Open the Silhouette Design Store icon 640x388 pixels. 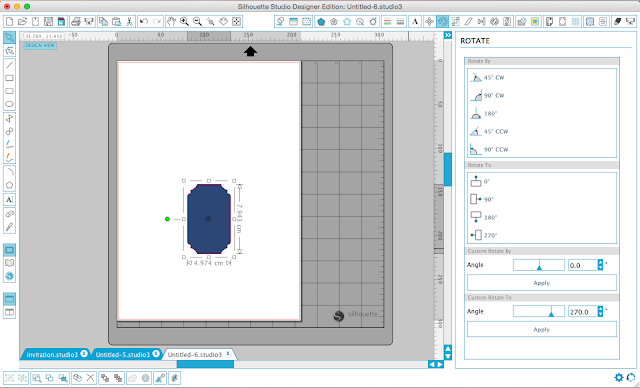[9, 276]
